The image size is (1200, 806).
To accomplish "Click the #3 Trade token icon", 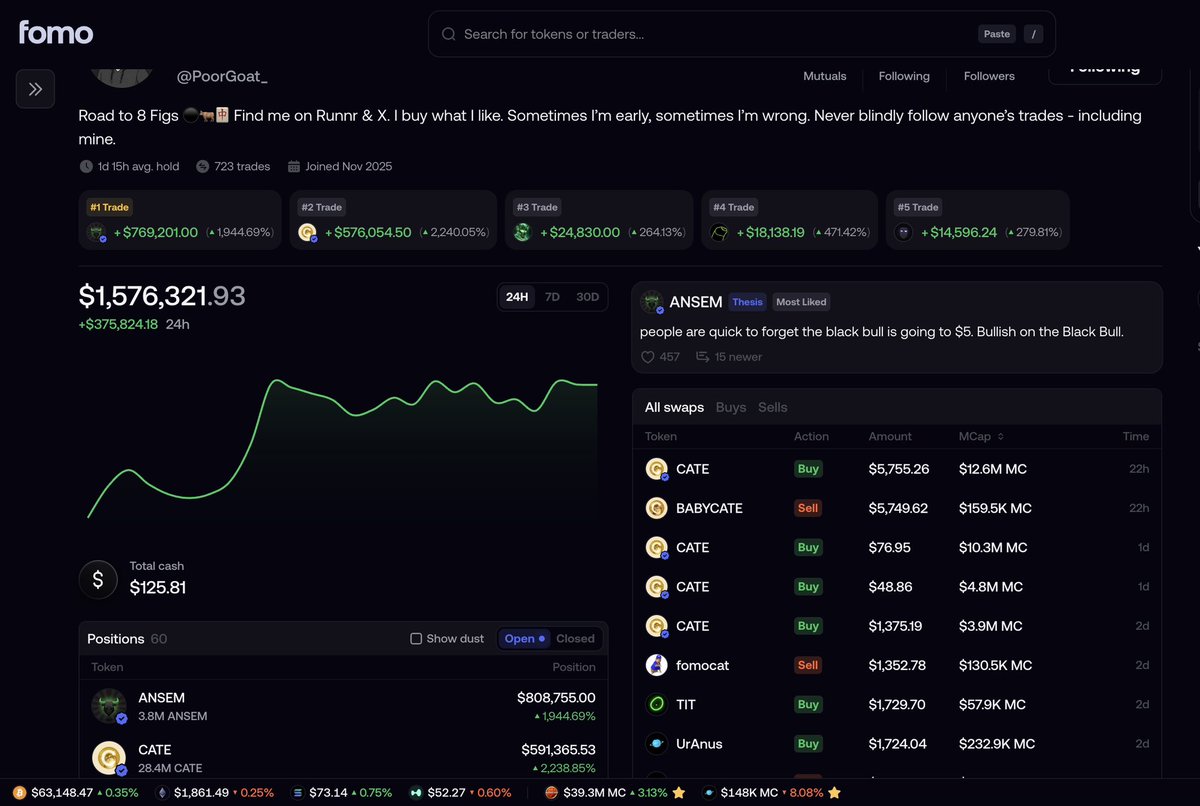I will [522, 232].
